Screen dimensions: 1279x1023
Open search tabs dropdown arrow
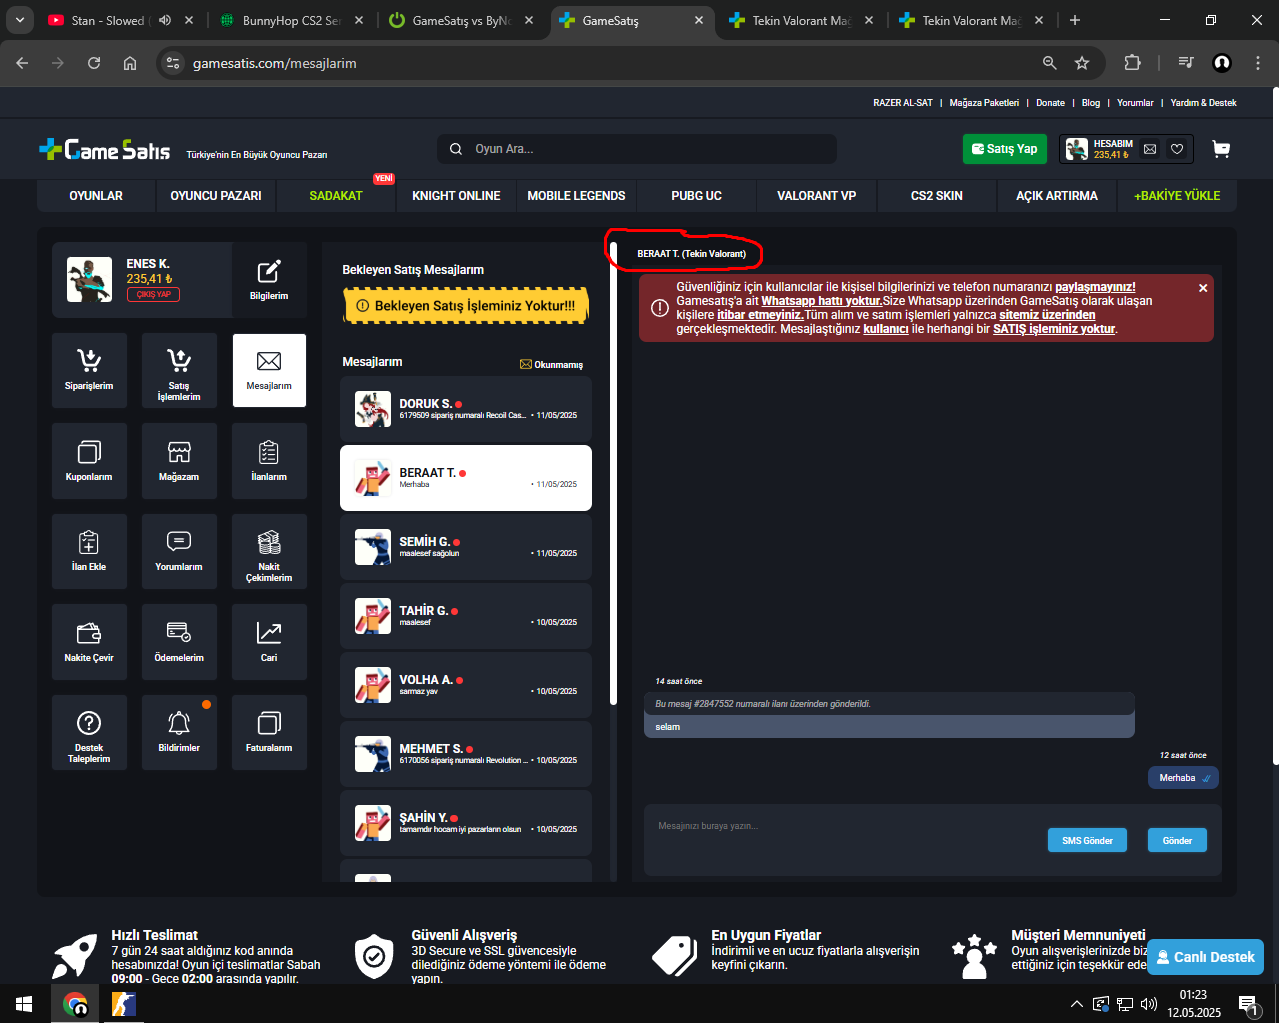point(19,20)
